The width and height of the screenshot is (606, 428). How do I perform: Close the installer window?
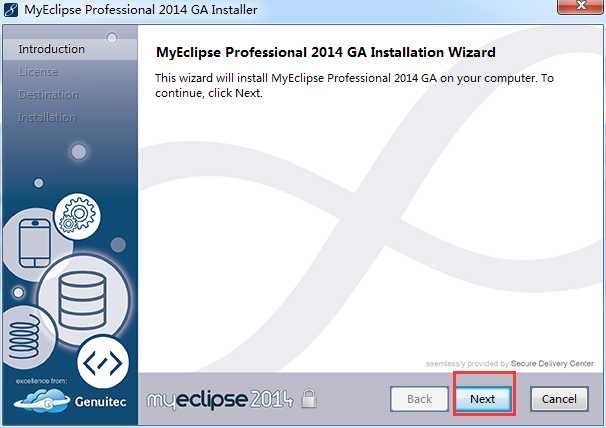click(x=581, y=5)
